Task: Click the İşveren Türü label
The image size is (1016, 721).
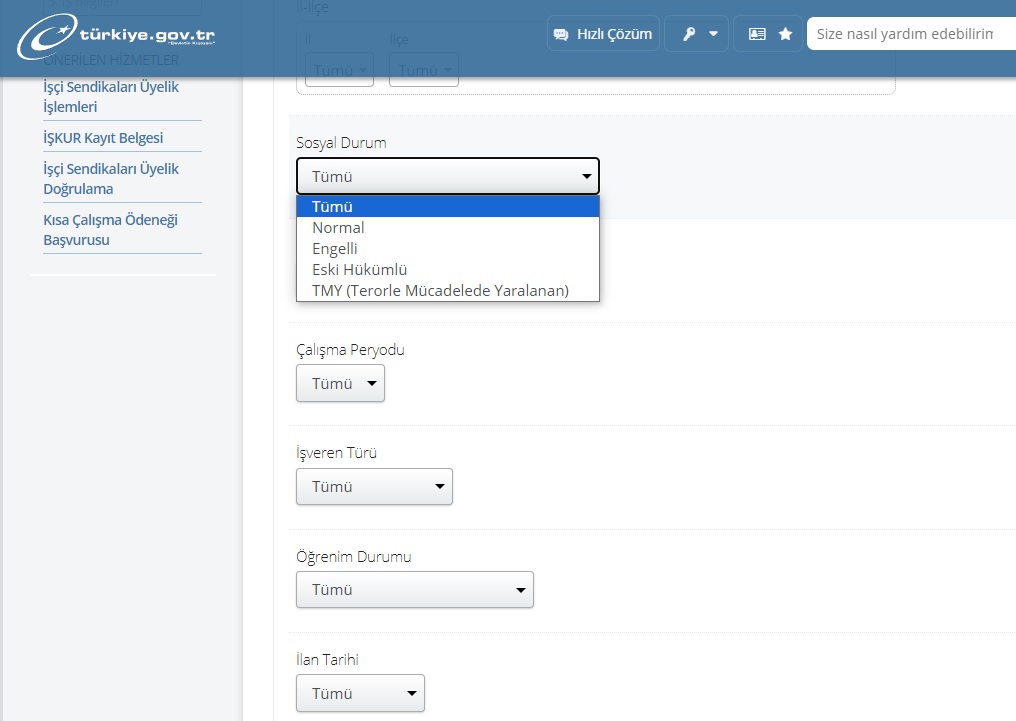Action: (336, 453)
